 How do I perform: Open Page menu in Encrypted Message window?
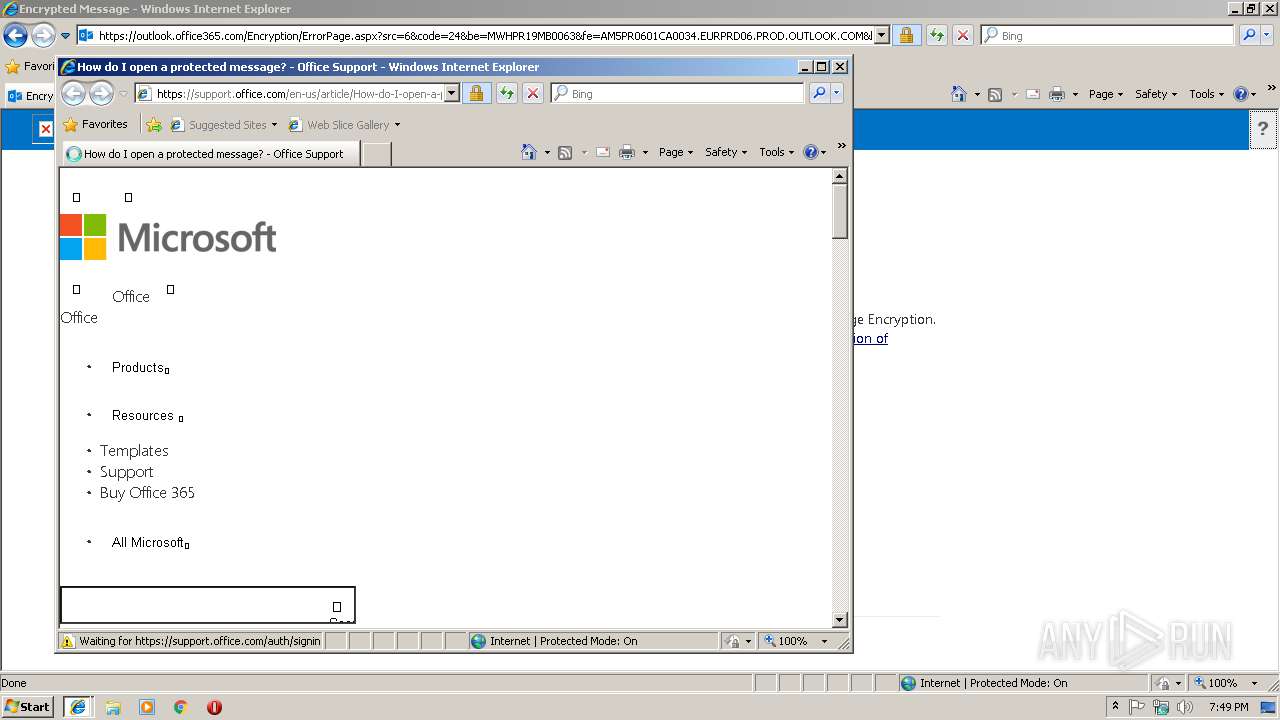click(1106, 94)
